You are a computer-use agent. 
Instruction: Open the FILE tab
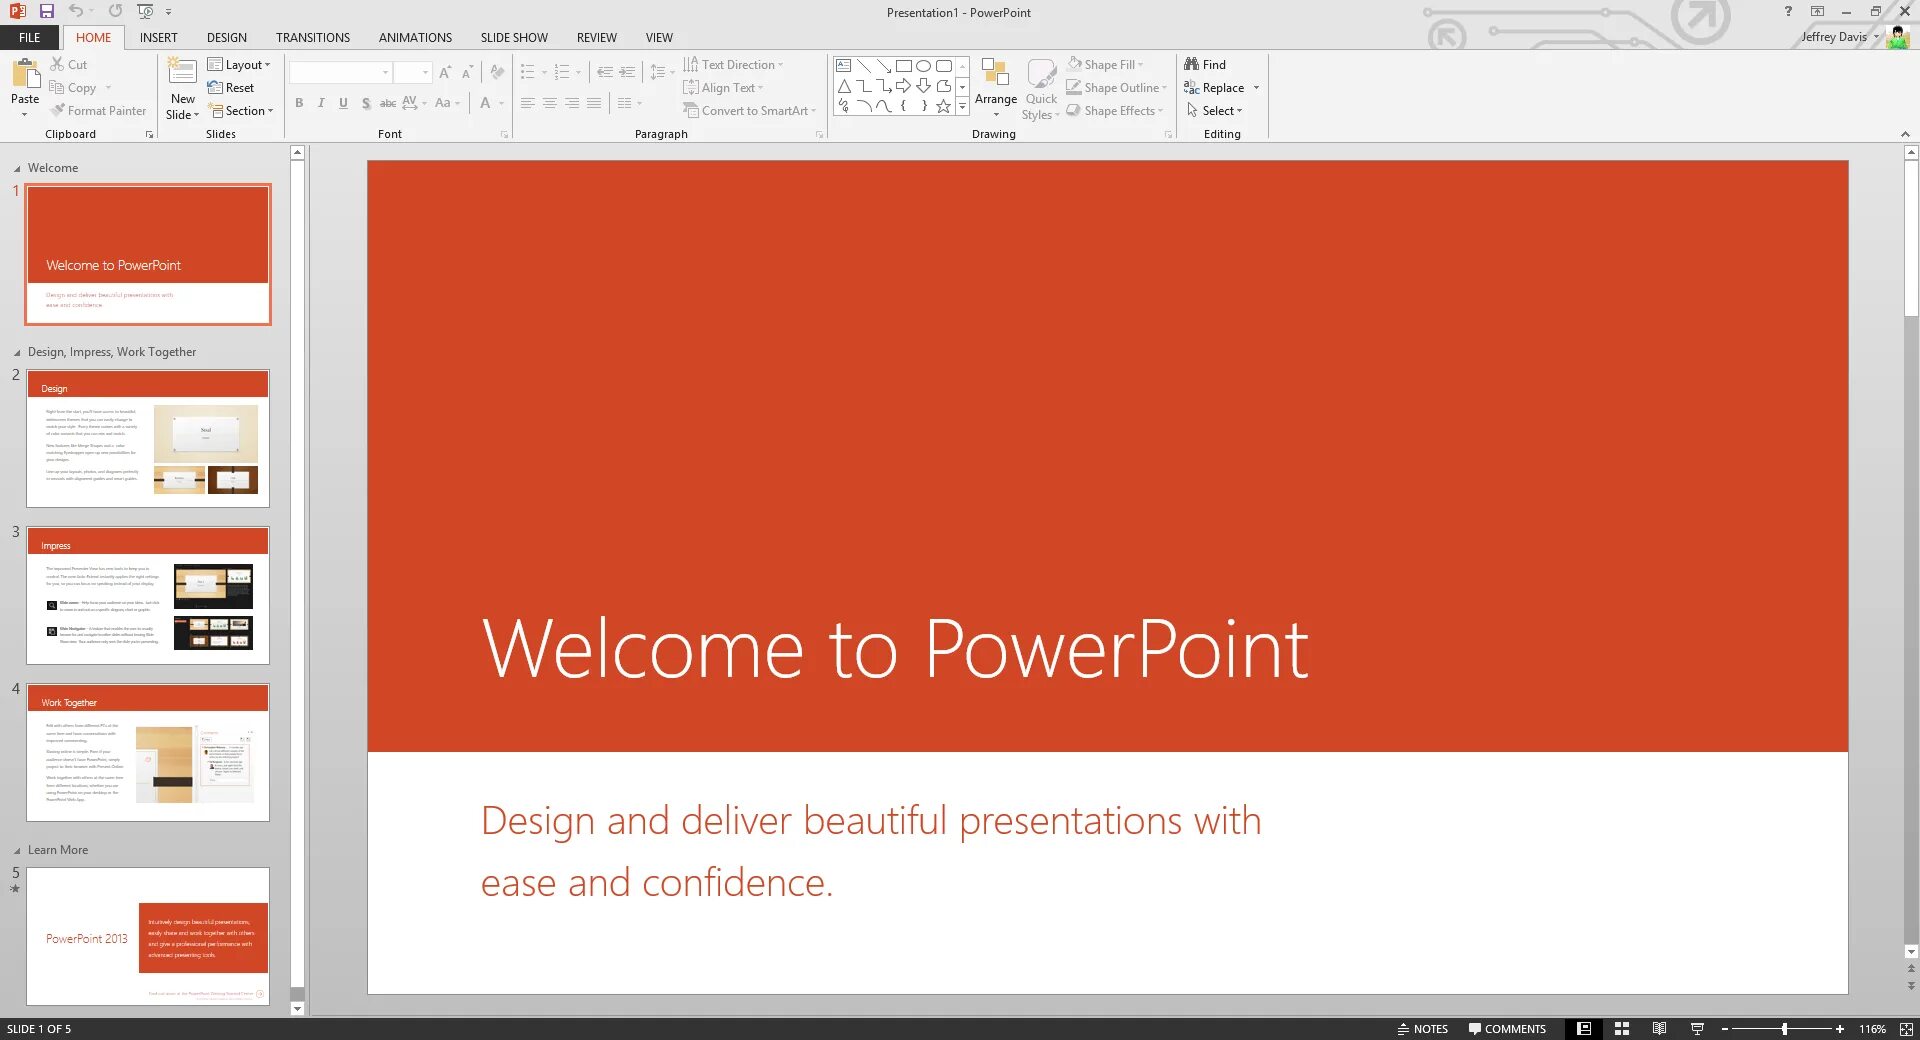tap(30, 38)
